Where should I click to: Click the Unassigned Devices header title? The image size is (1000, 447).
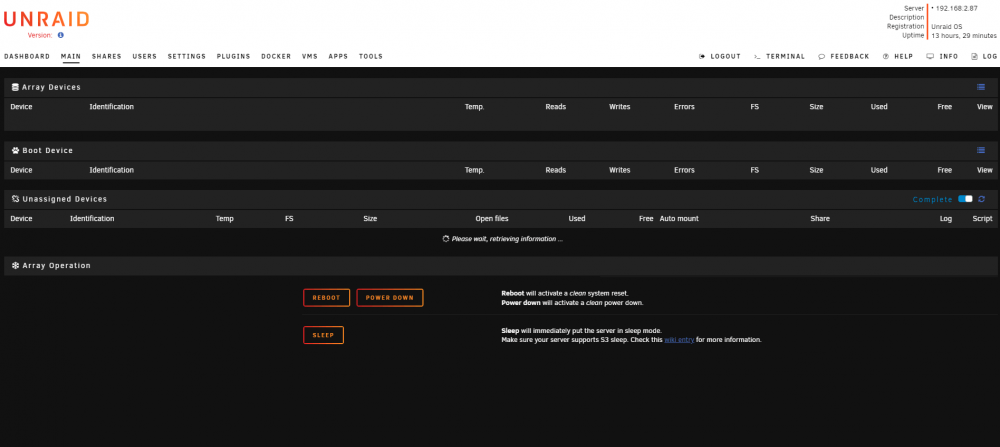tap(64, 199)
